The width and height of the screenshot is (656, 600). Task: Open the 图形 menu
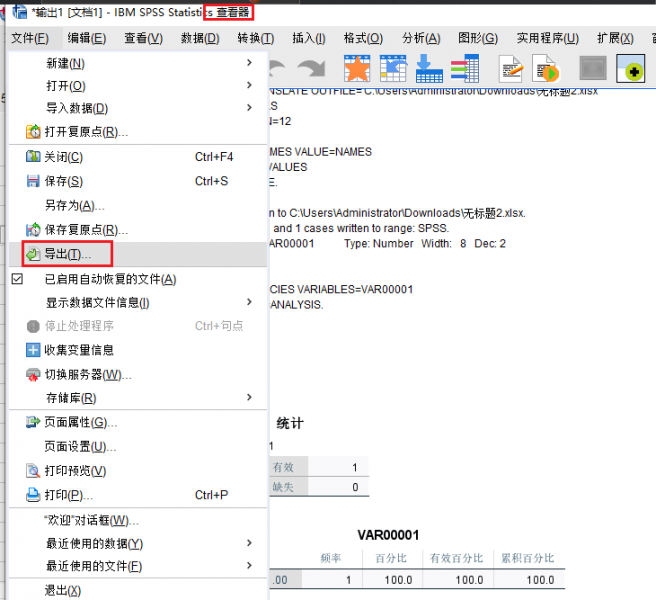click(x=477, y=38)
